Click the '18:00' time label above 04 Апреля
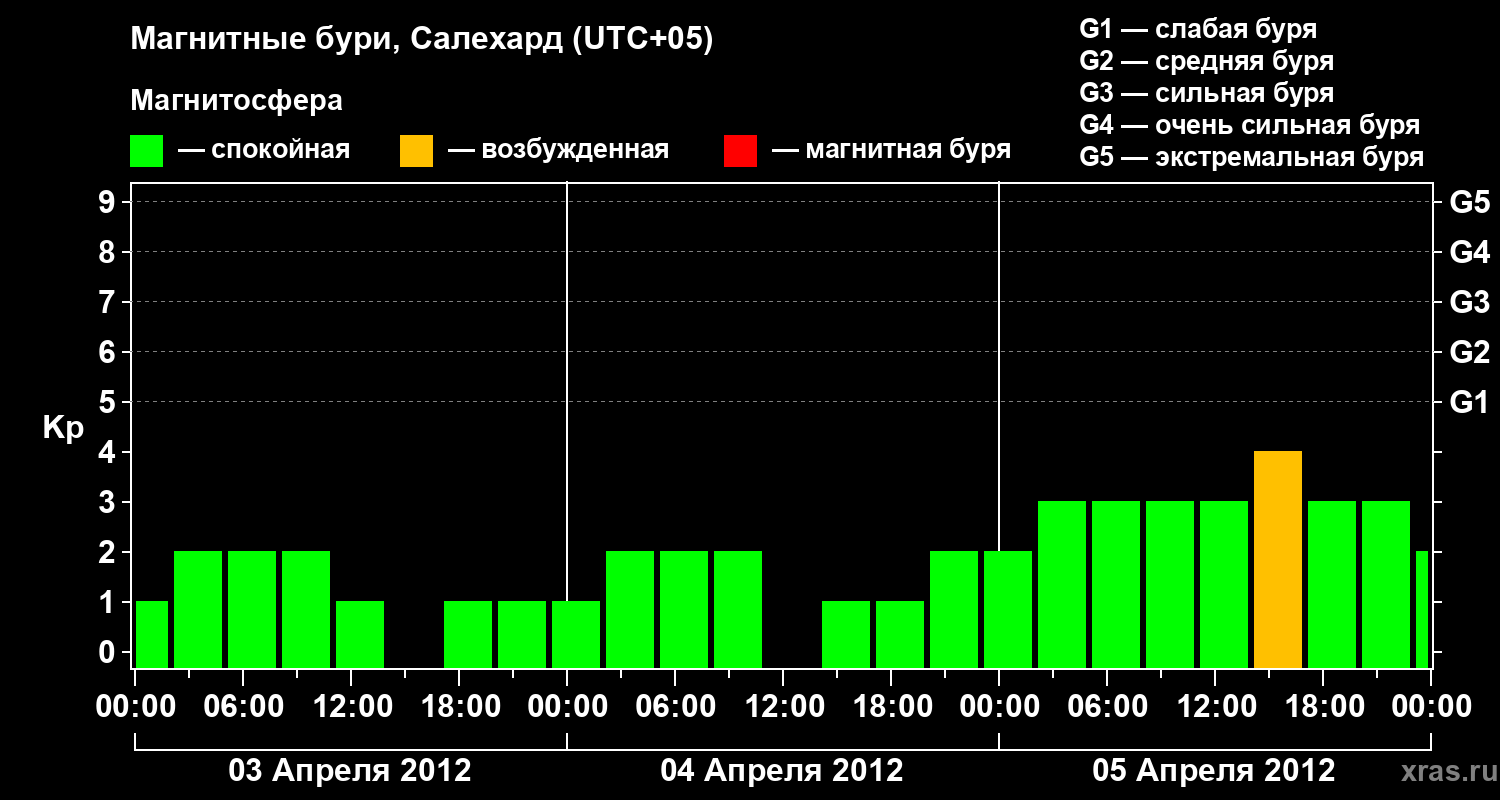 [891, 707]
